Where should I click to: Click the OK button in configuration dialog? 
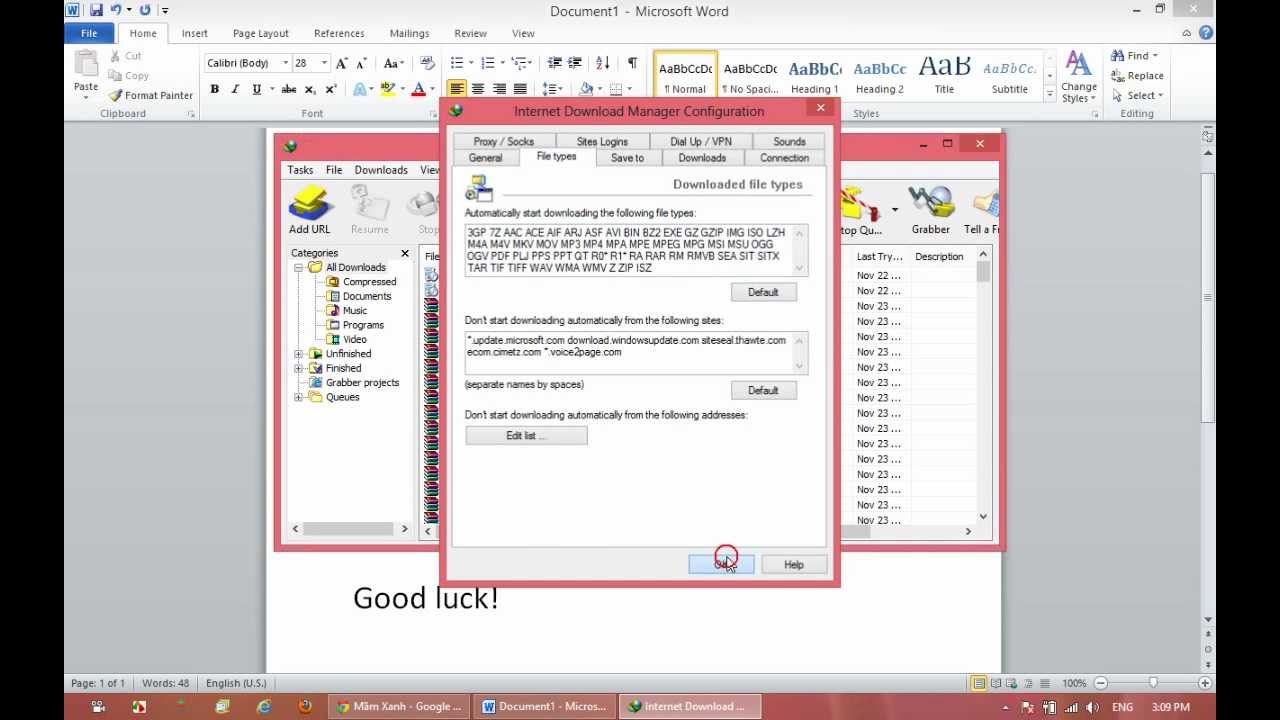click(721, 565)
